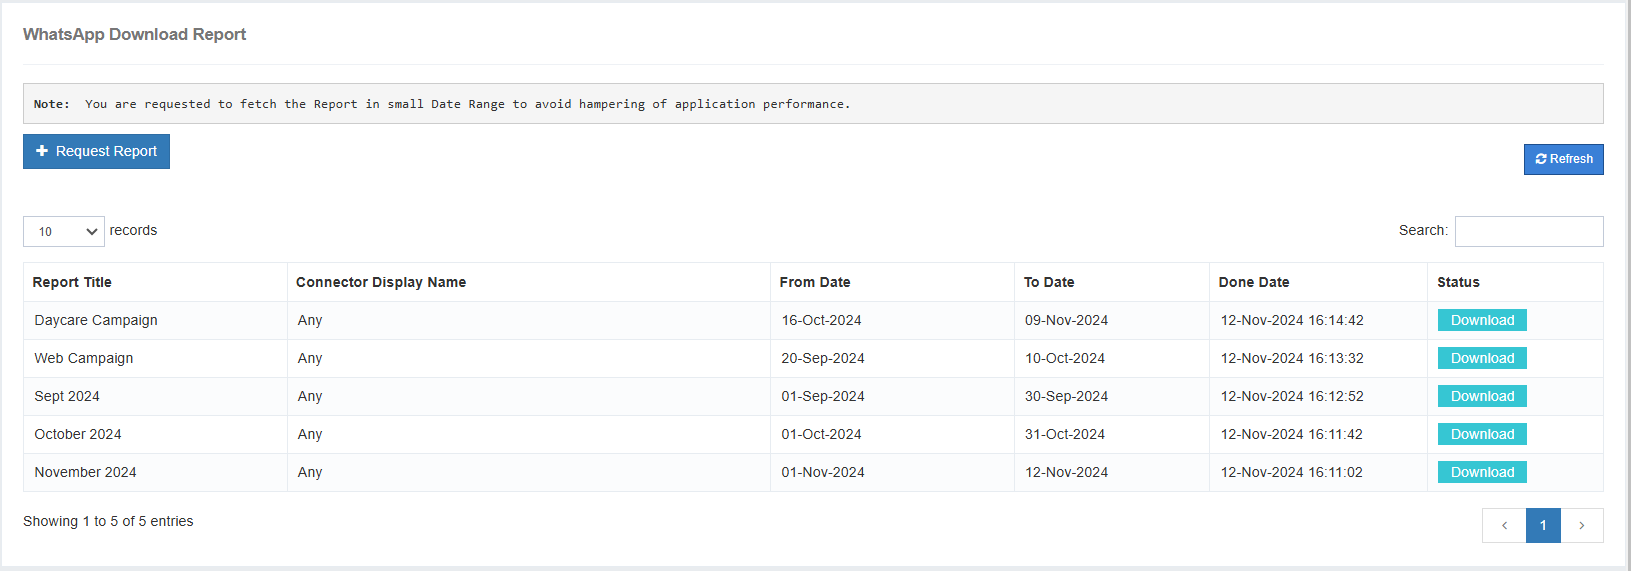Sort by Connector Display Name column
The height and width of the screenshot is (571, 1631).
click(x=381, y=282)
